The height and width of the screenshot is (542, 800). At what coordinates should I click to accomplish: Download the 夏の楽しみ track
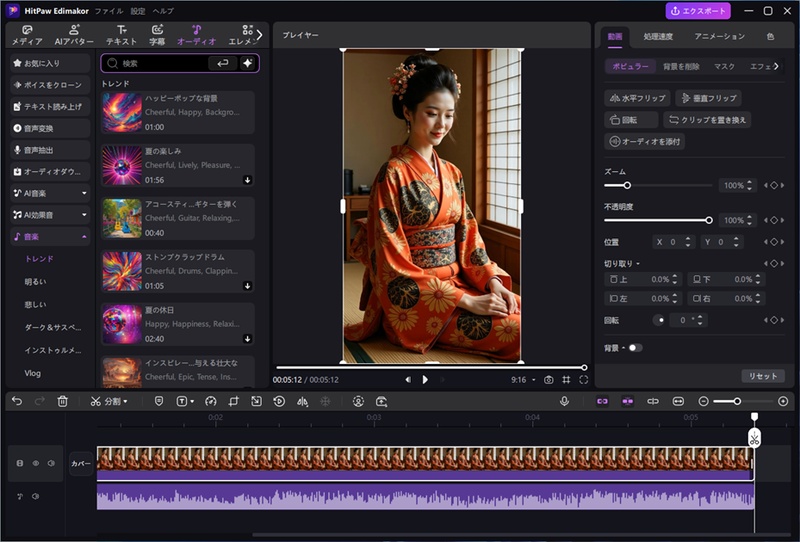[x=247, y=180]
